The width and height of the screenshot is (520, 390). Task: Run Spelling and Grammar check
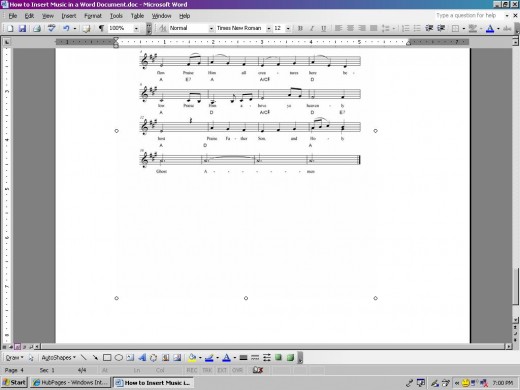click(51, 28)
